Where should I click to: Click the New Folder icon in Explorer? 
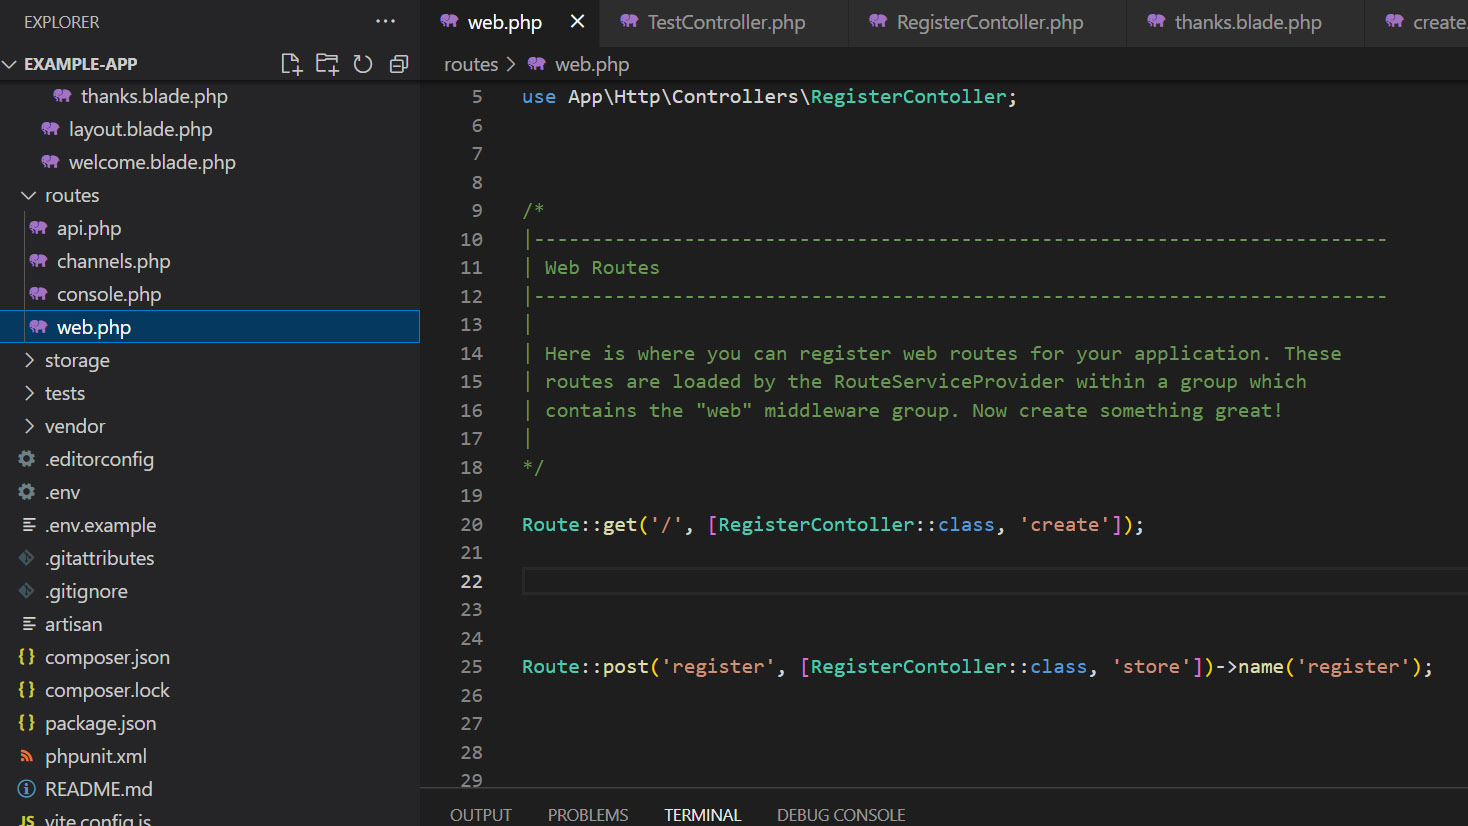[x=327, y=64]
